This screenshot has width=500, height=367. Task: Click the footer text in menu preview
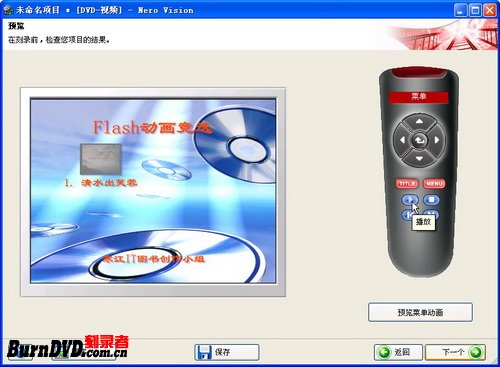pos(153,259)
